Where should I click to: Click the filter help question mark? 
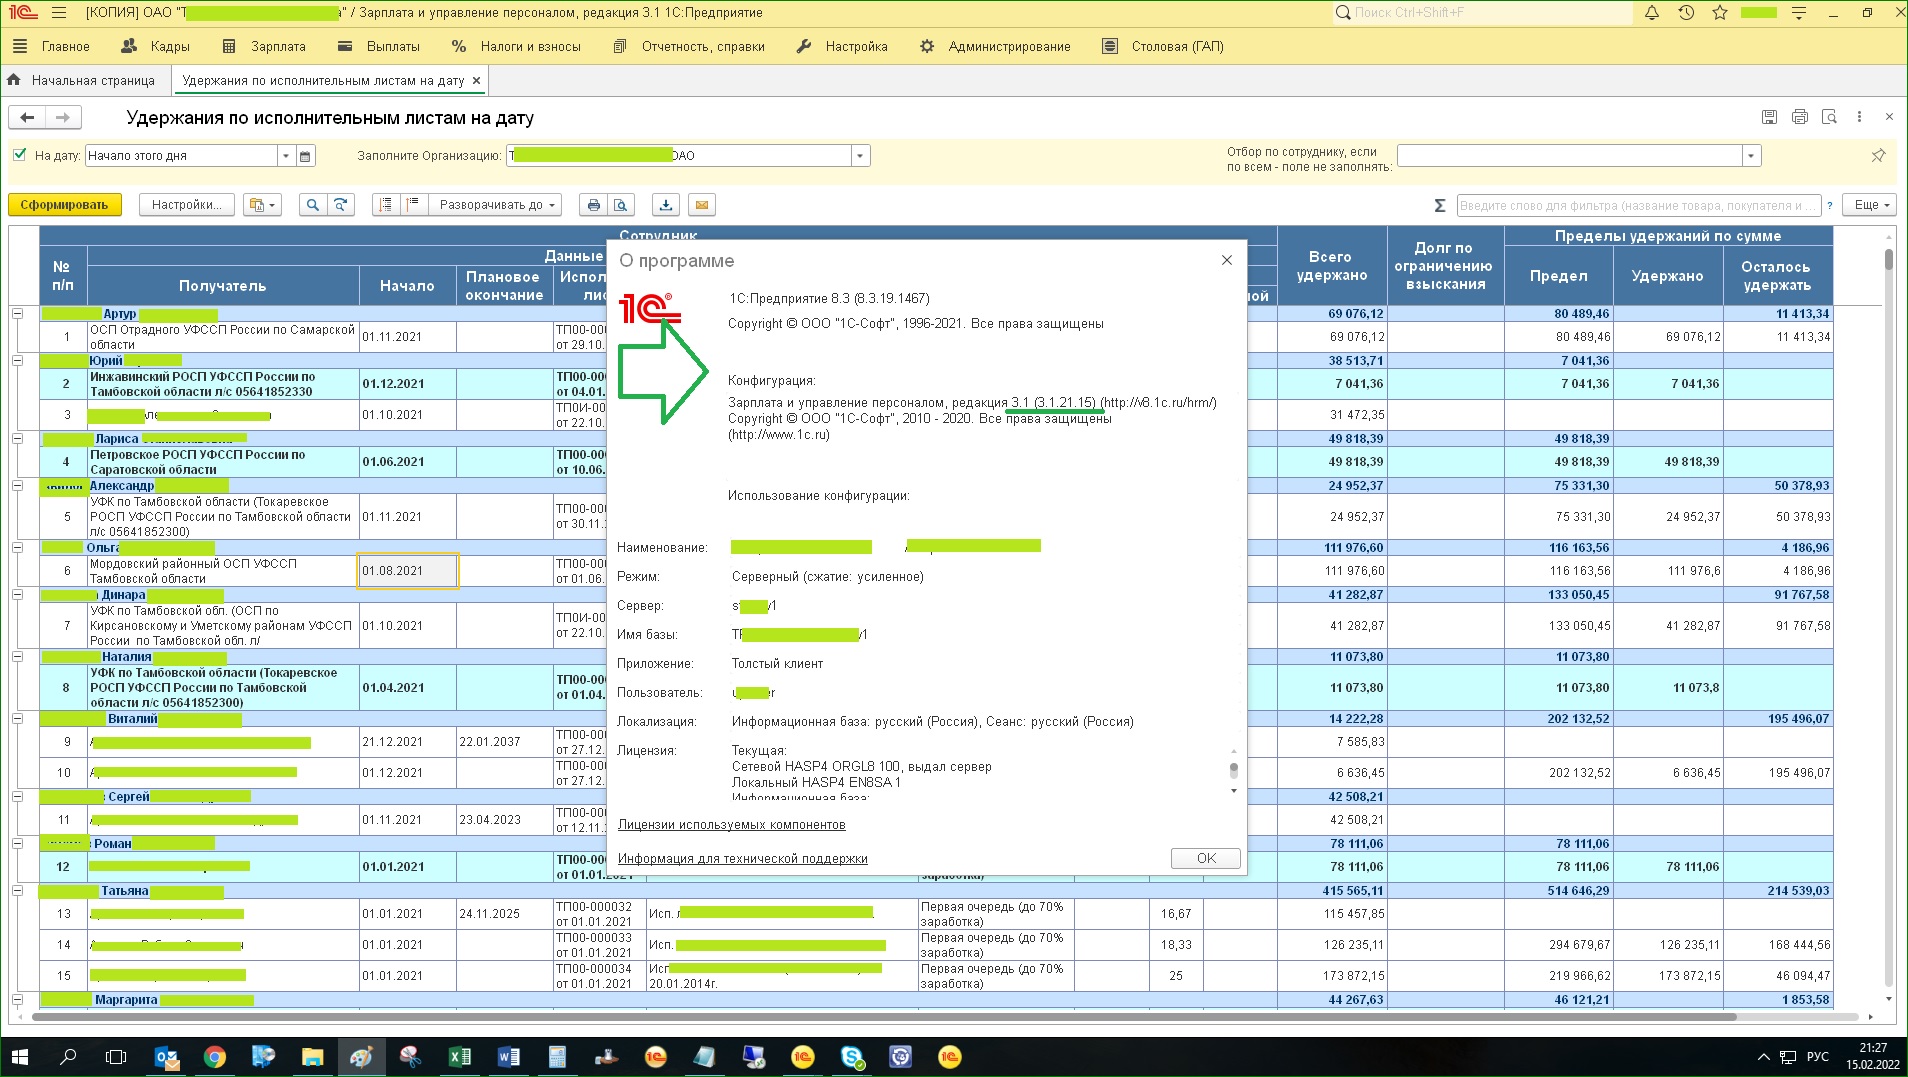tap(1830, 206)
